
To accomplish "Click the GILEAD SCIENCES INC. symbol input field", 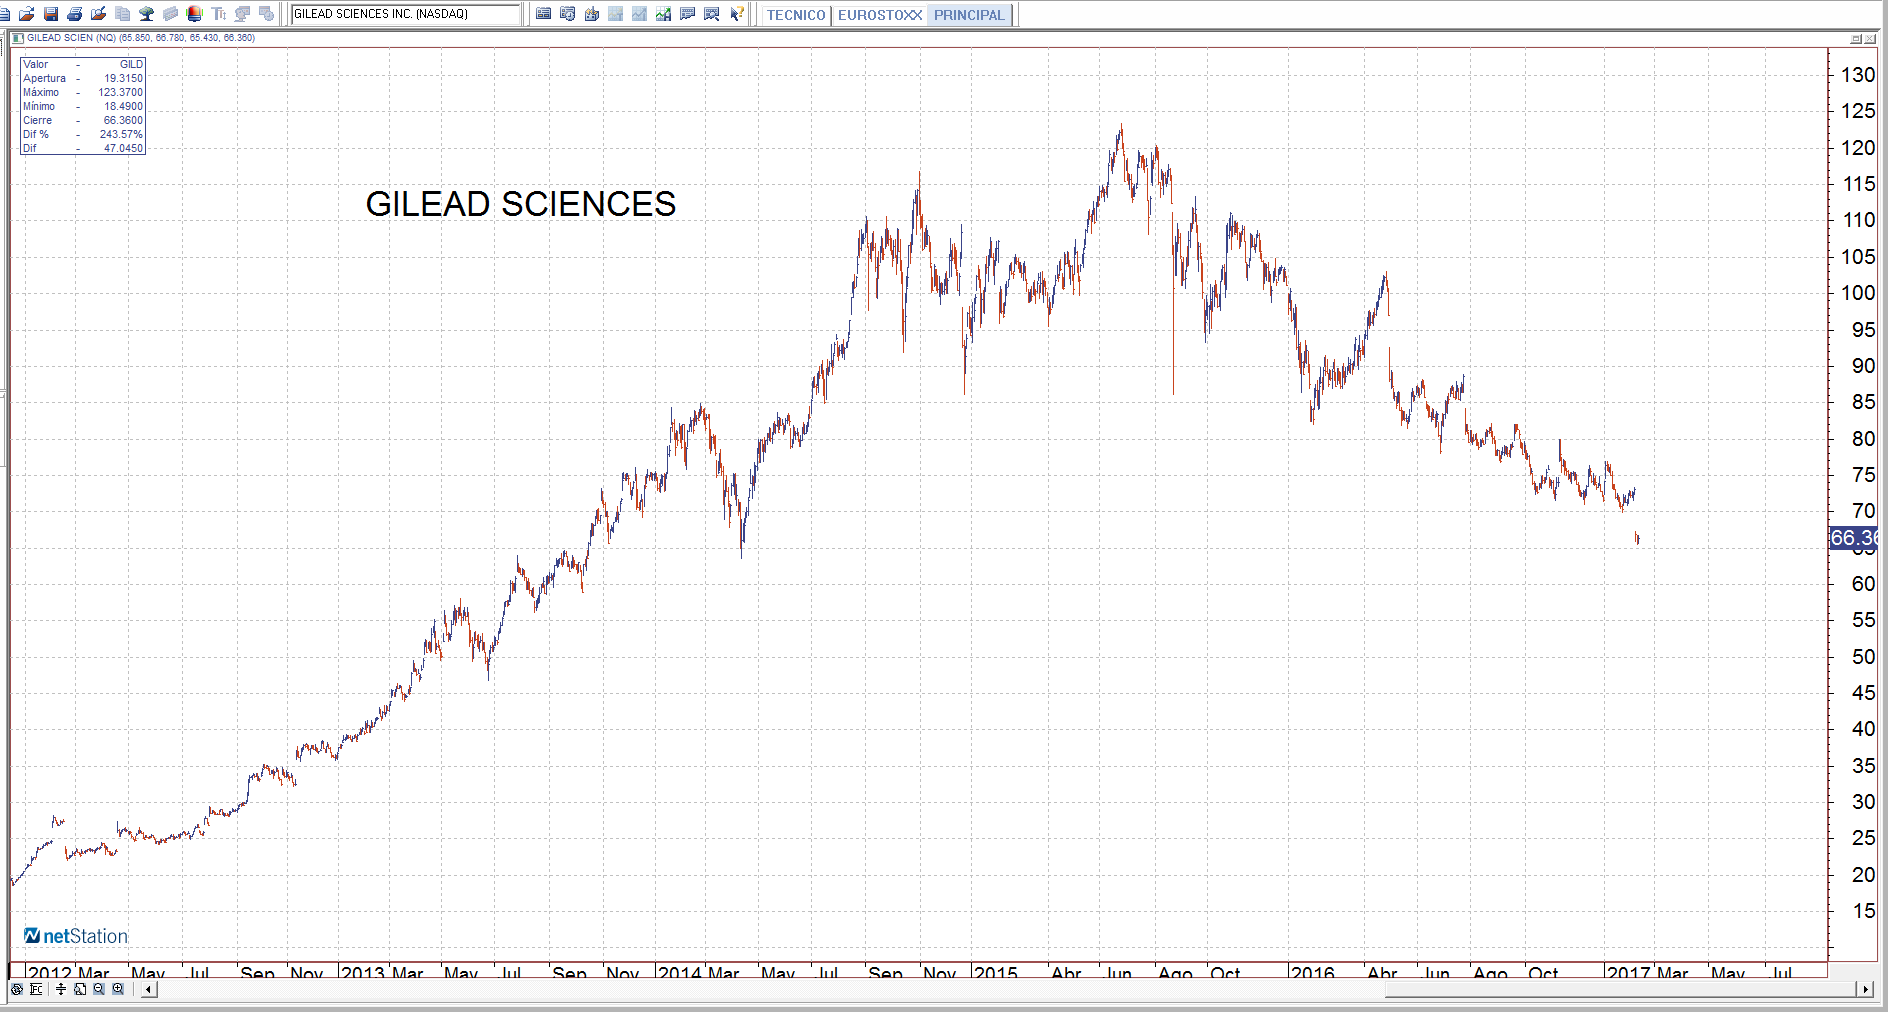I will pyautogui.click(x=406, y=14).
